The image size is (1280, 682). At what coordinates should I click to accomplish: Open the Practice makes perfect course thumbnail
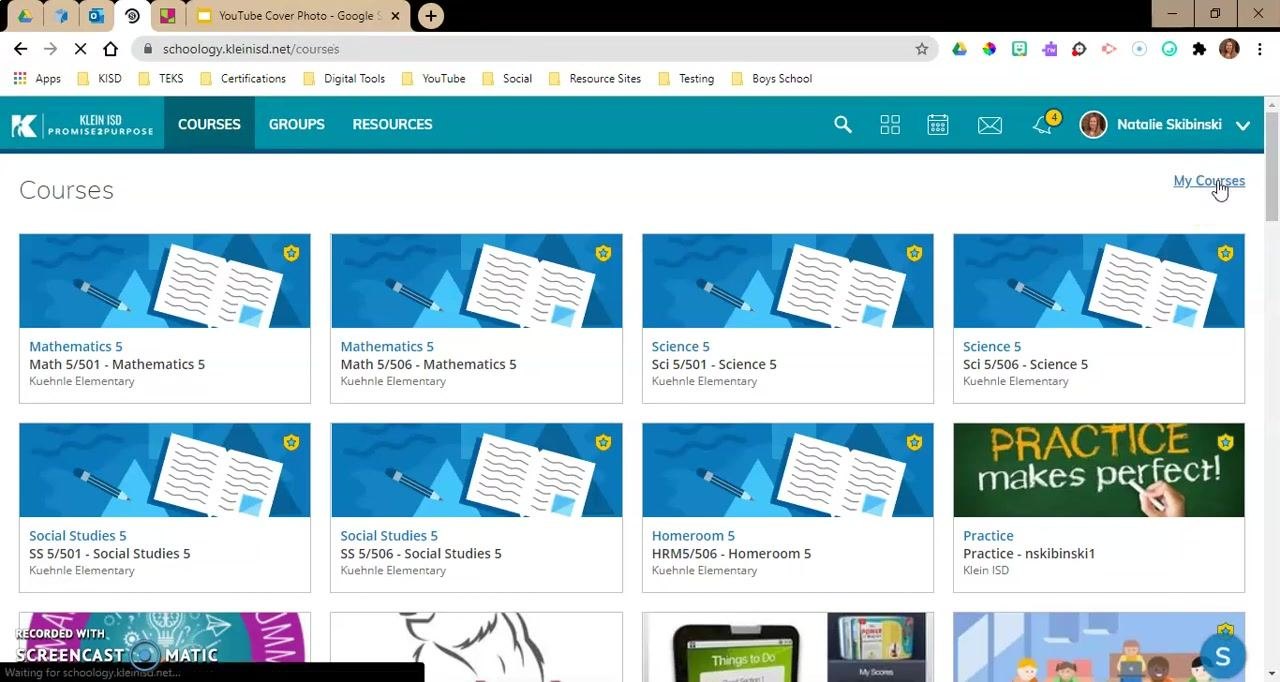(x=1099, y=470)
